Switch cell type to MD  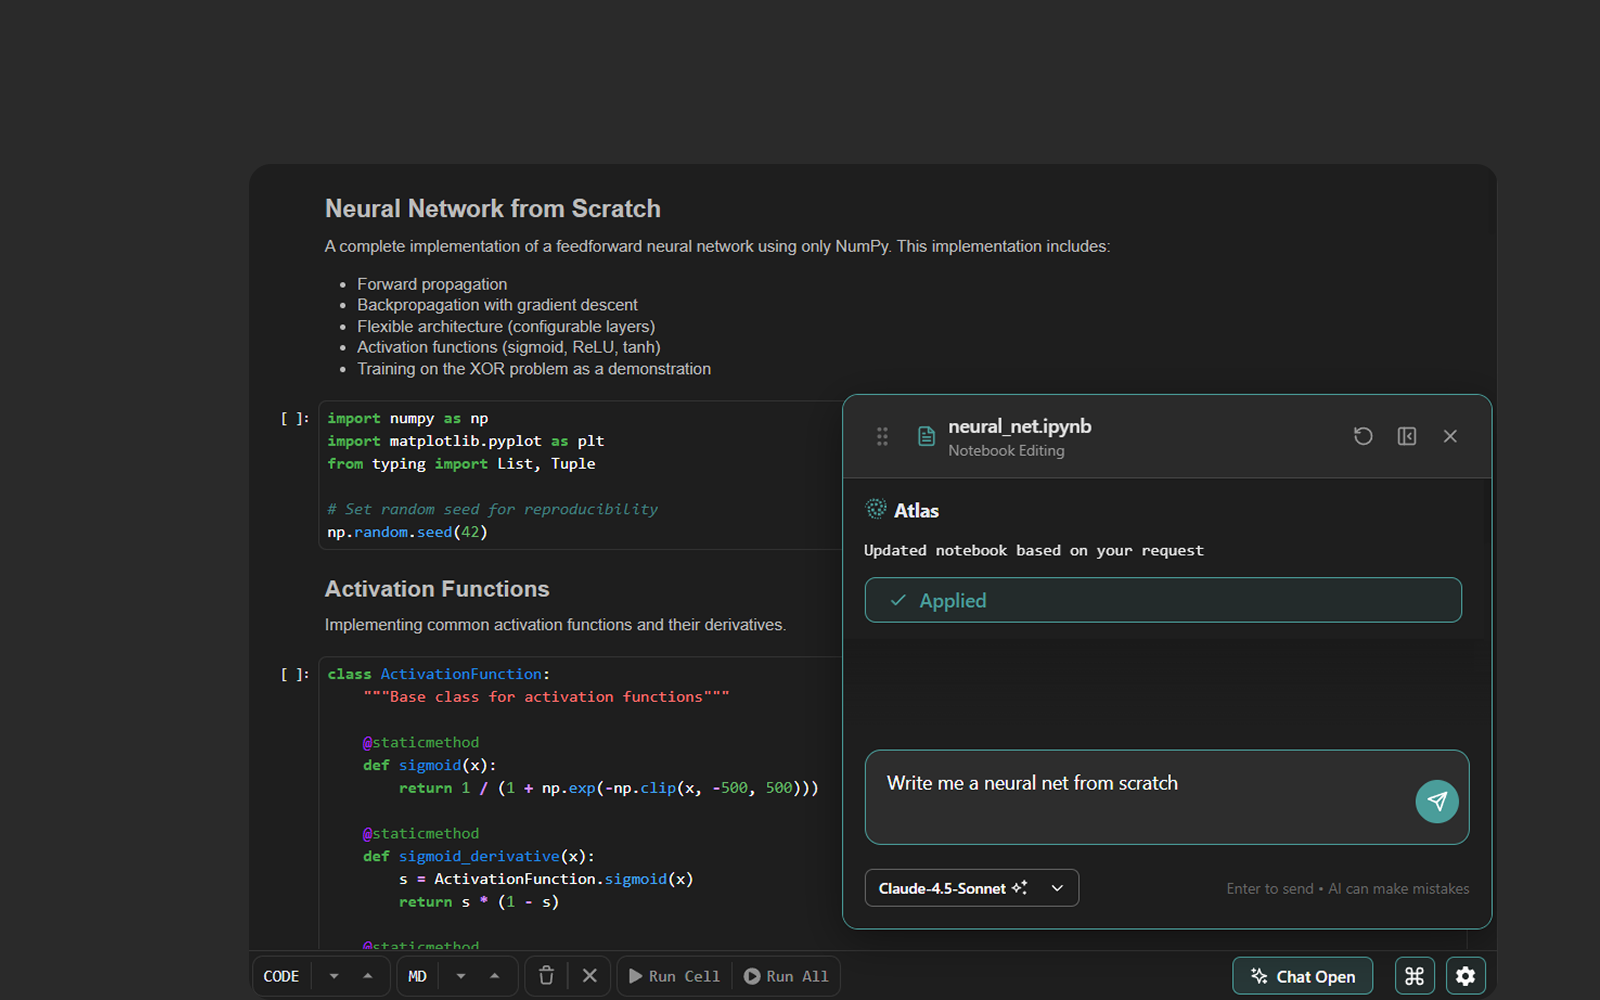pos(417,975)
